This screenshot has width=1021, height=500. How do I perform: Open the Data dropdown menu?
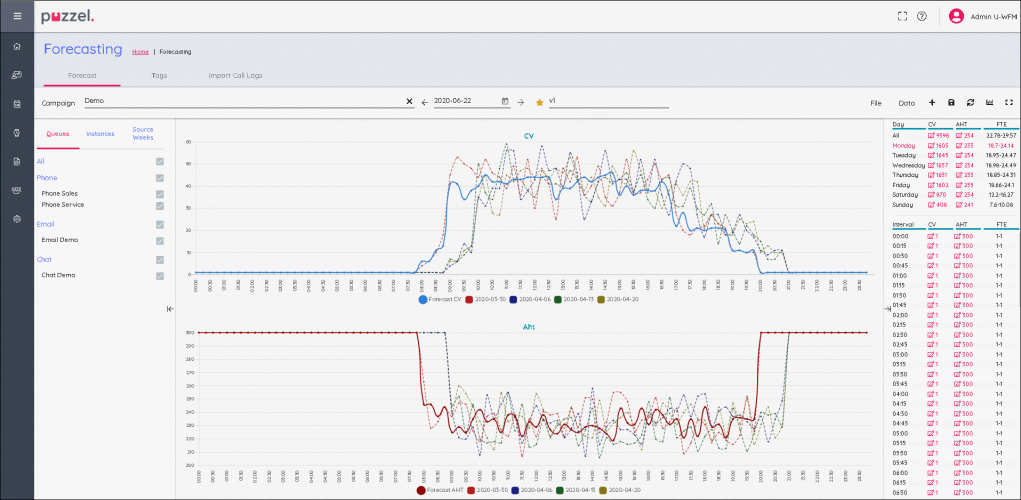pos(906,103)
